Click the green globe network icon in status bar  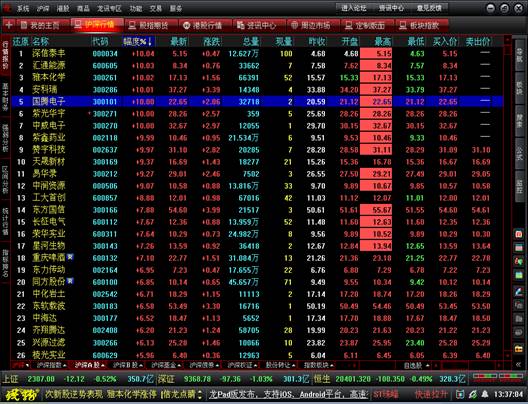point(473,394)
